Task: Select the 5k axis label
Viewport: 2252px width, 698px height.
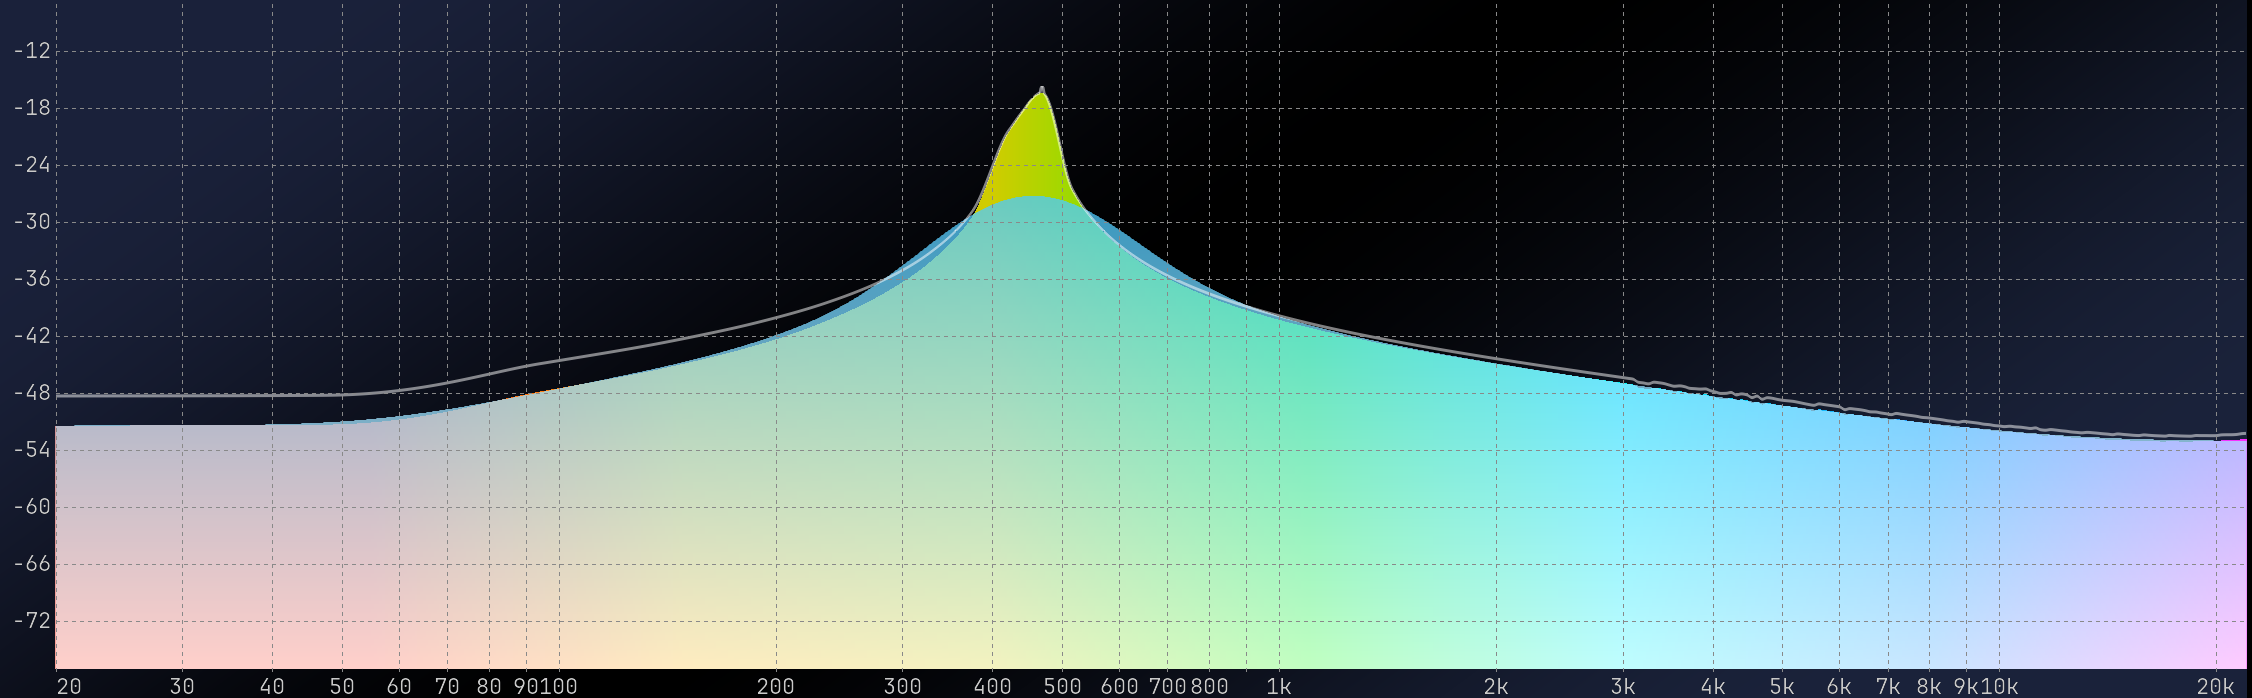Action: (1782, 687)
